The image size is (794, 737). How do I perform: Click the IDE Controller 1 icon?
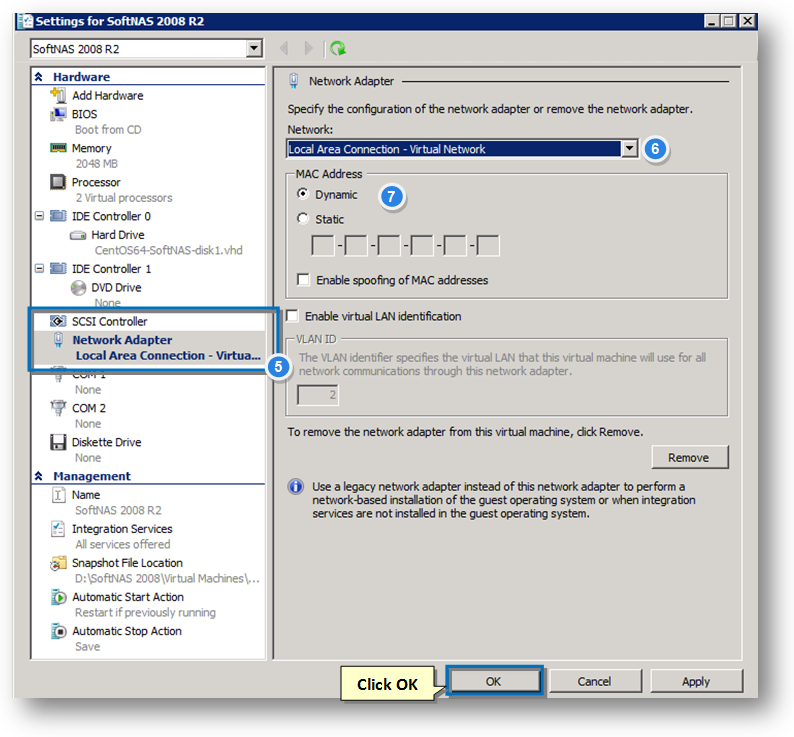click(x=58, y=268)
